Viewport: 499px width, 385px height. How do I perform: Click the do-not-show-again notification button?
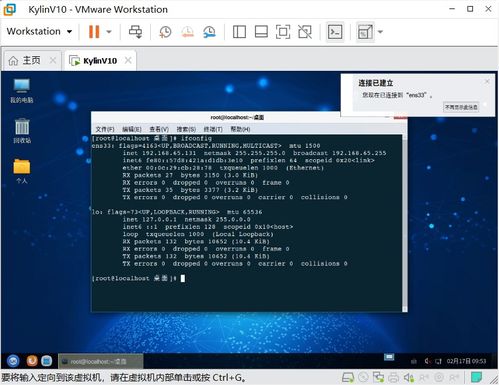tap(461, 107)
